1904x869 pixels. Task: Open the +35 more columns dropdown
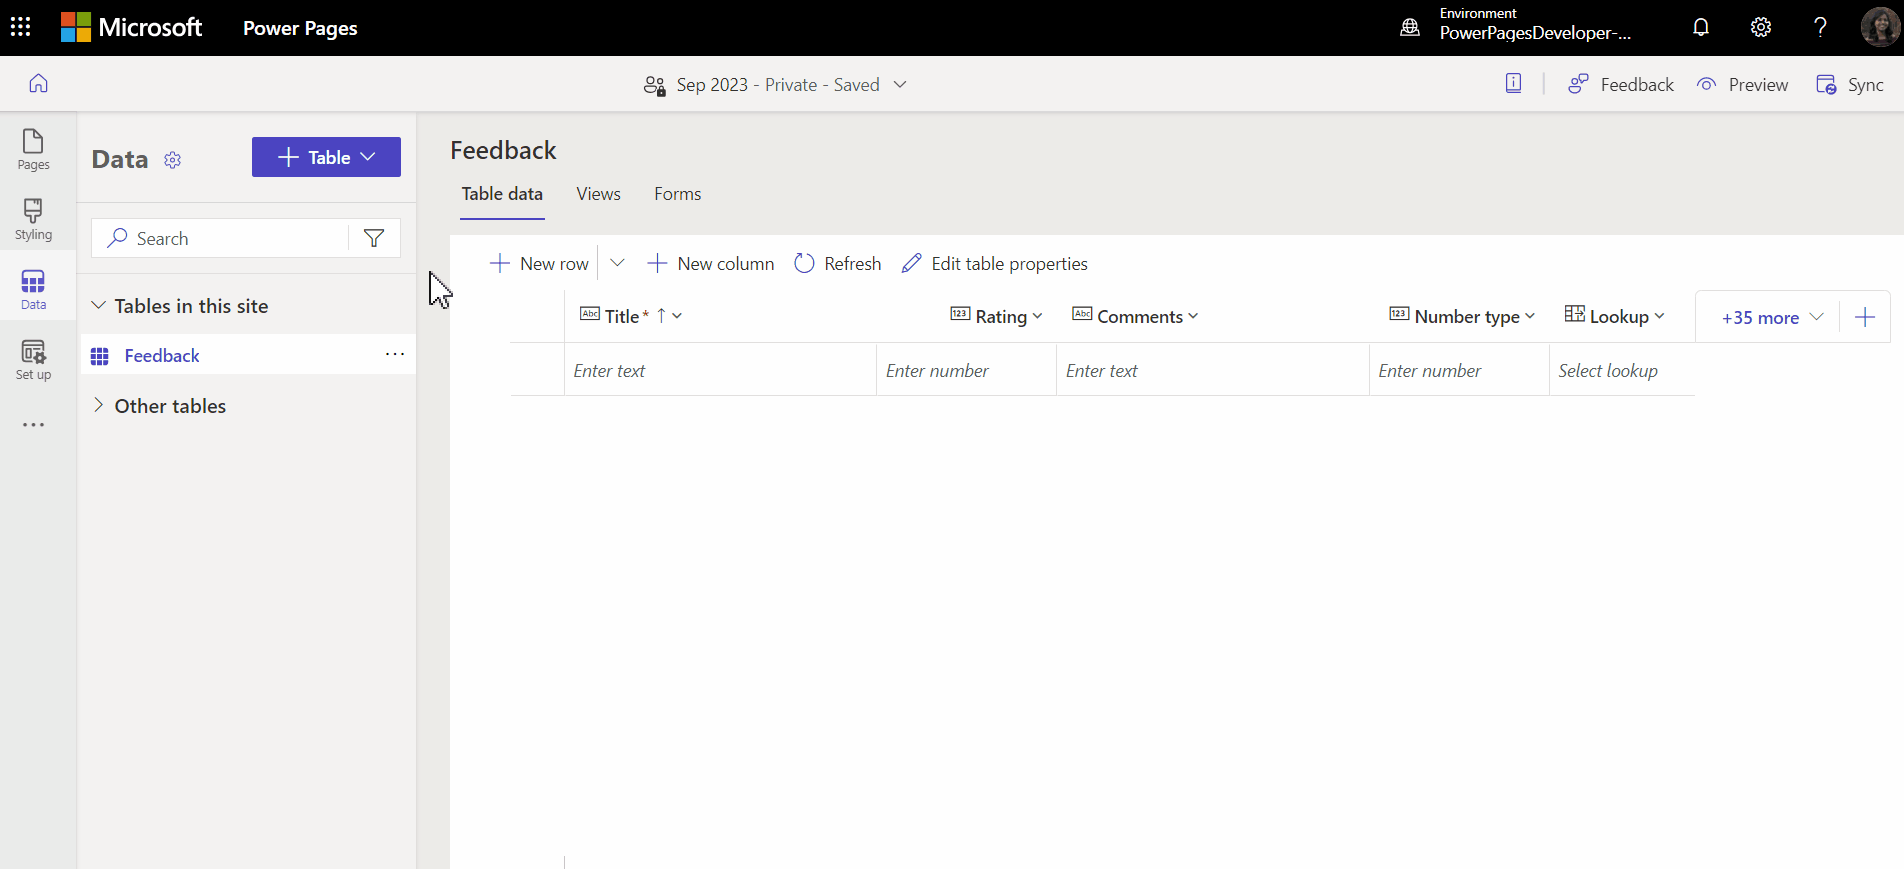coord(1771,318)
